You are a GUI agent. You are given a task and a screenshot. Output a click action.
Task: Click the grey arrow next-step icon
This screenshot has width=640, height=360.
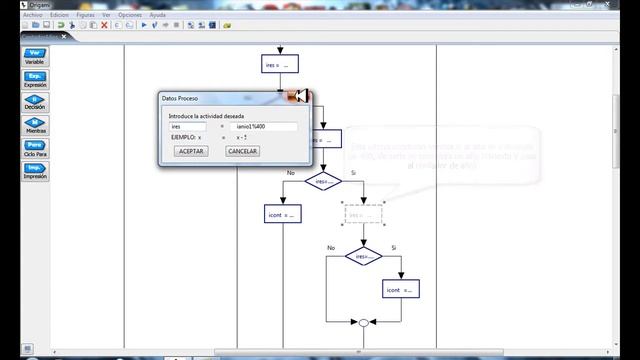coord(165,25)
